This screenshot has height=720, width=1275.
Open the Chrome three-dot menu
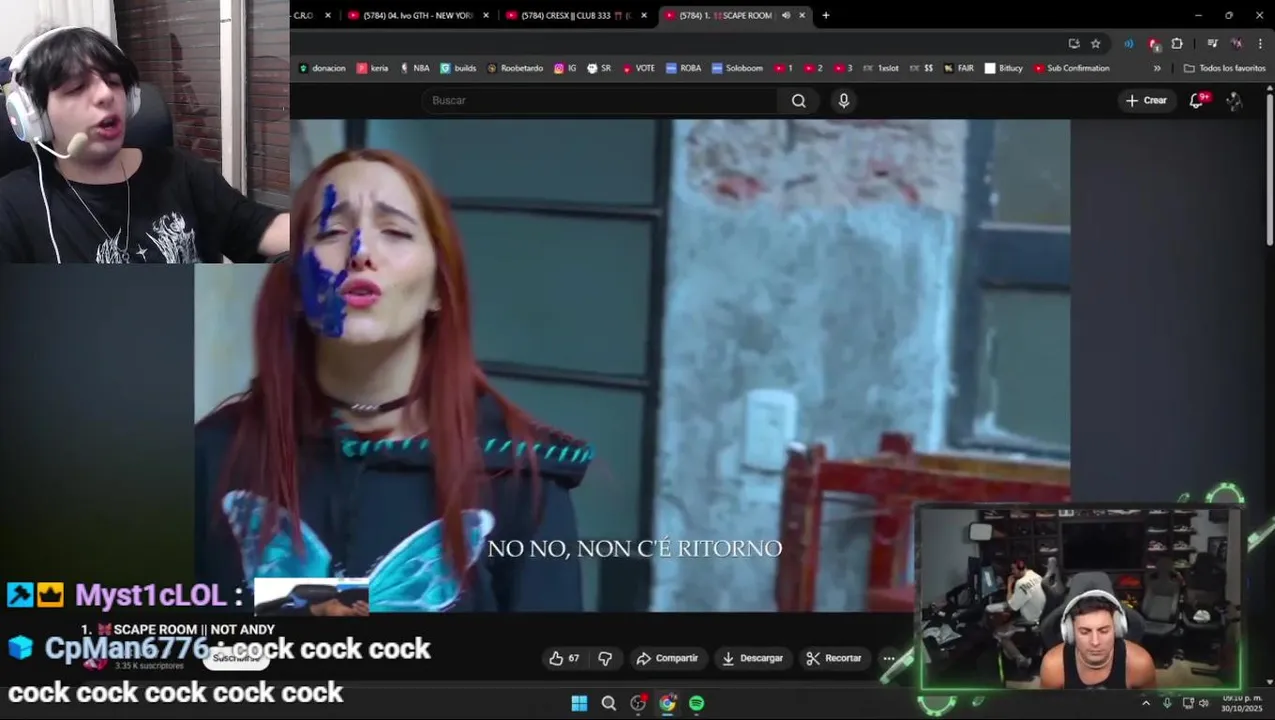pyautogui.click(x=1259, y=44)
